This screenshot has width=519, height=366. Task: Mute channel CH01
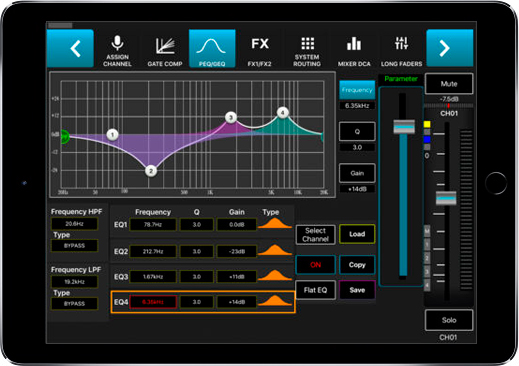pos(449,84)
